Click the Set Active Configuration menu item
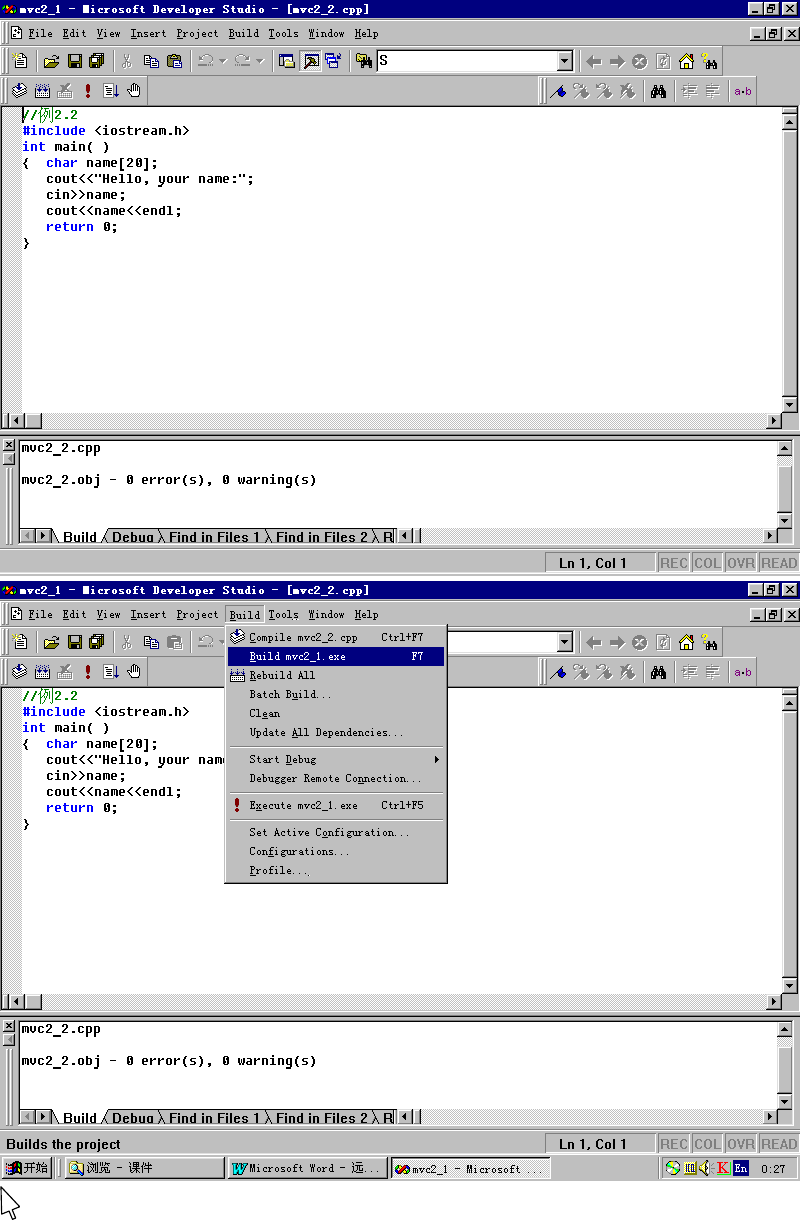Screen dimensions: 800x1225 click(x=329, y=833)
